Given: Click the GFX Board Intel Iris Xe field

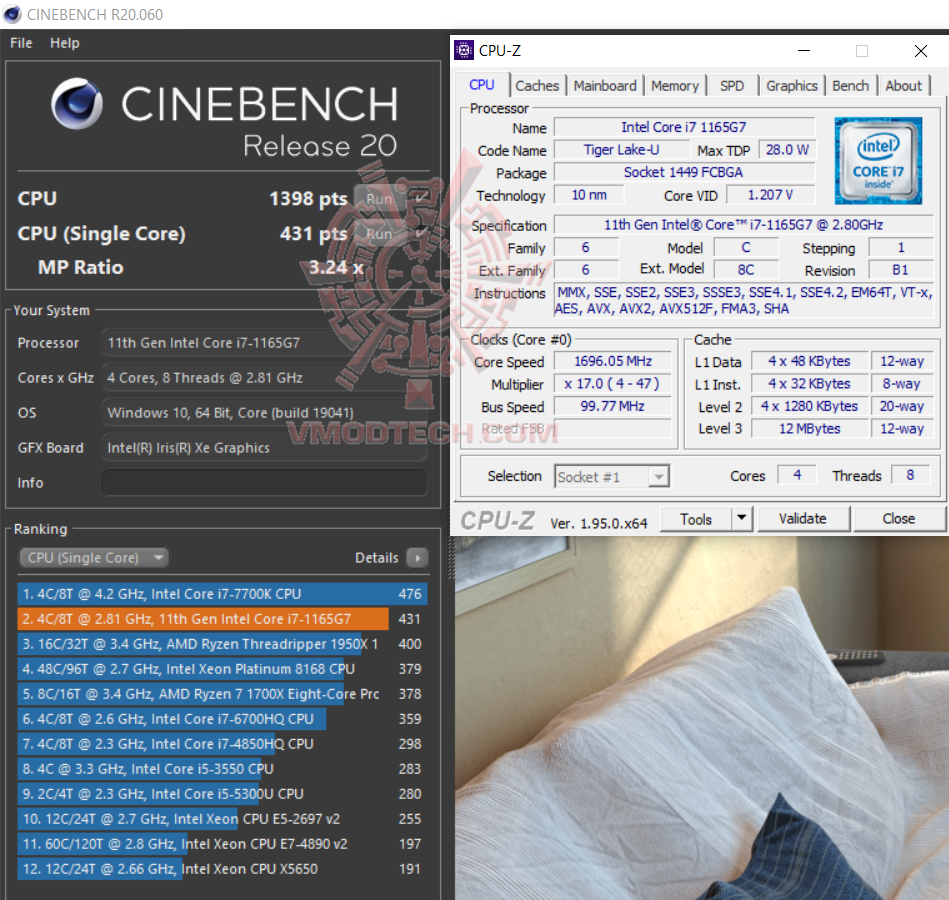Looking at the screenshot, I should click(x=264, y=447).
